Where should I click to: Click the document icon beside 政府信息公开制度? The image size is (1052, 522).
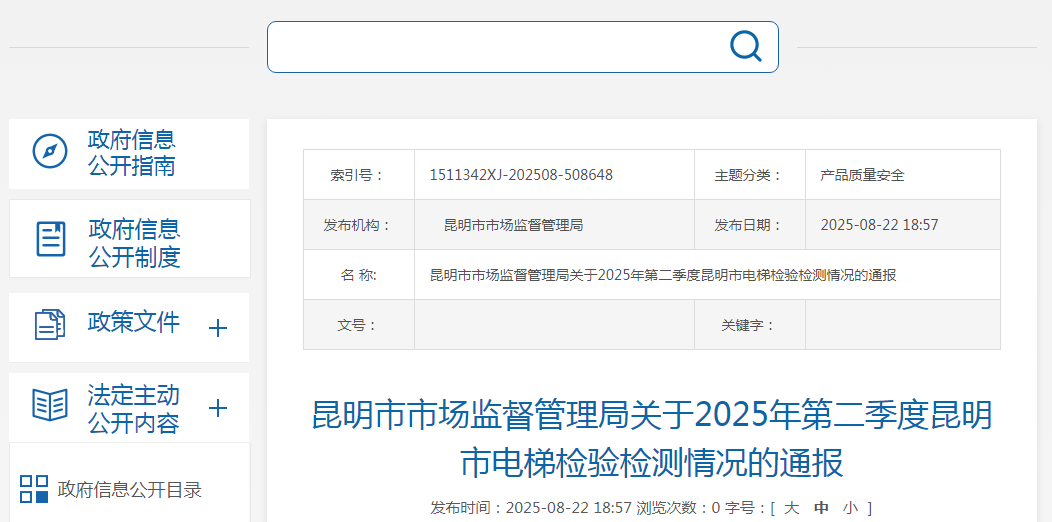pyautogui.click(x=51, y=239)
